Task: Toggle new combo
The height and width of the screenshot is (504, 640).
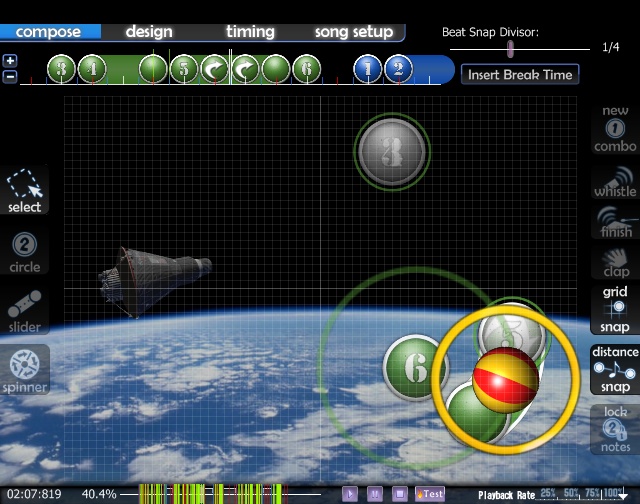Action: [615, 129]
